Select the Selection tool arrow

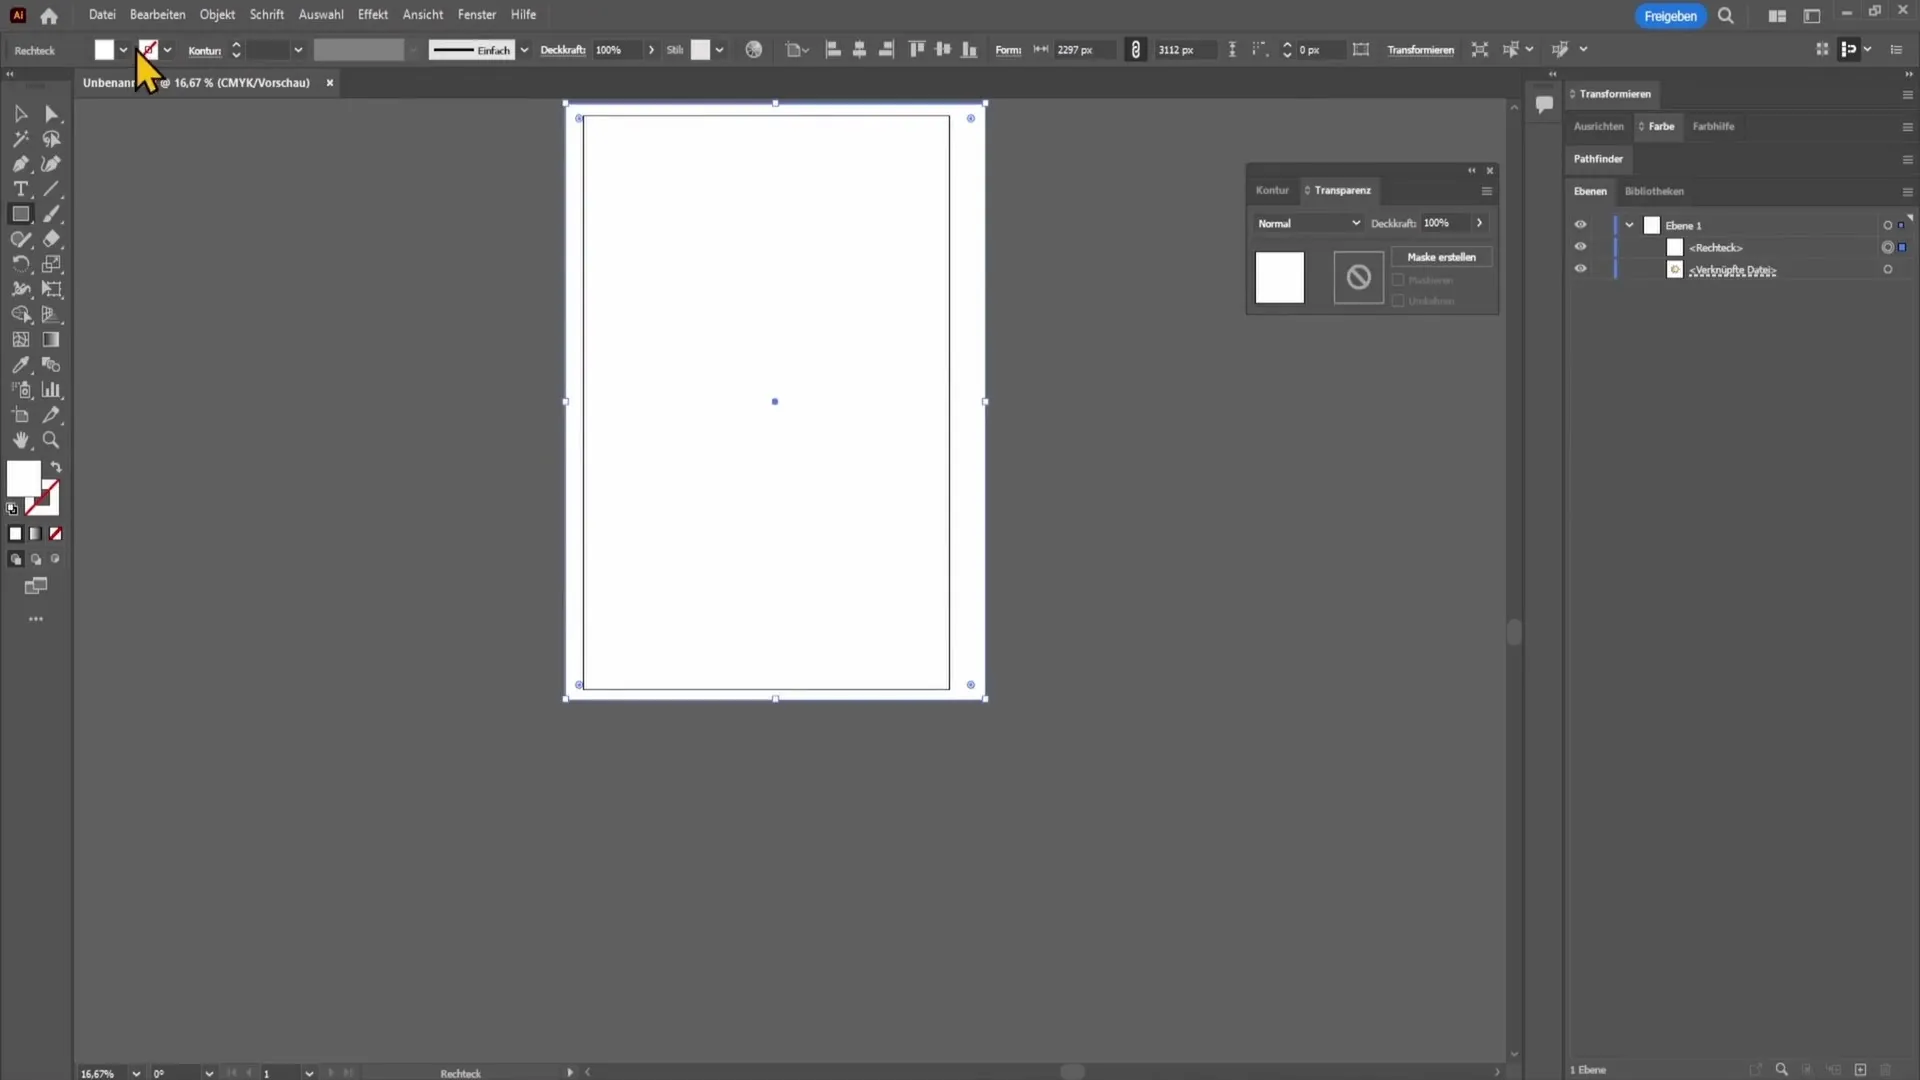(20, 114)
